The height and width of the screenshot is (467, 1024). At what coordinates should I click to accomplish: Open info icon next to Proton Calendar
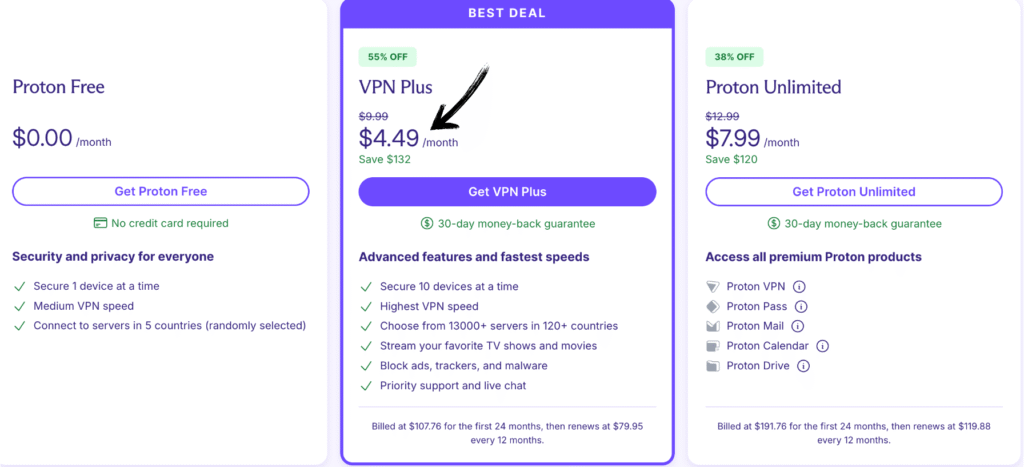click(x=823, y=346)
